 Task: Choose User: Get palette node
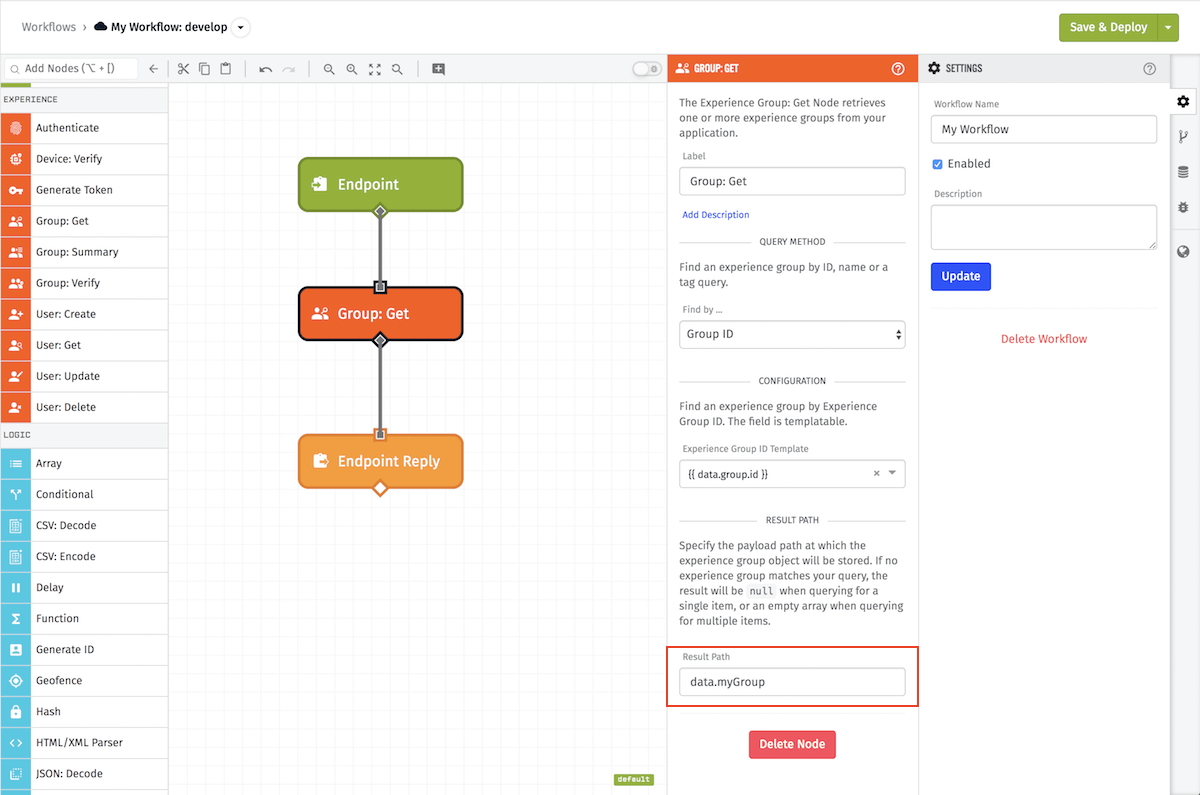pos(84,345)
